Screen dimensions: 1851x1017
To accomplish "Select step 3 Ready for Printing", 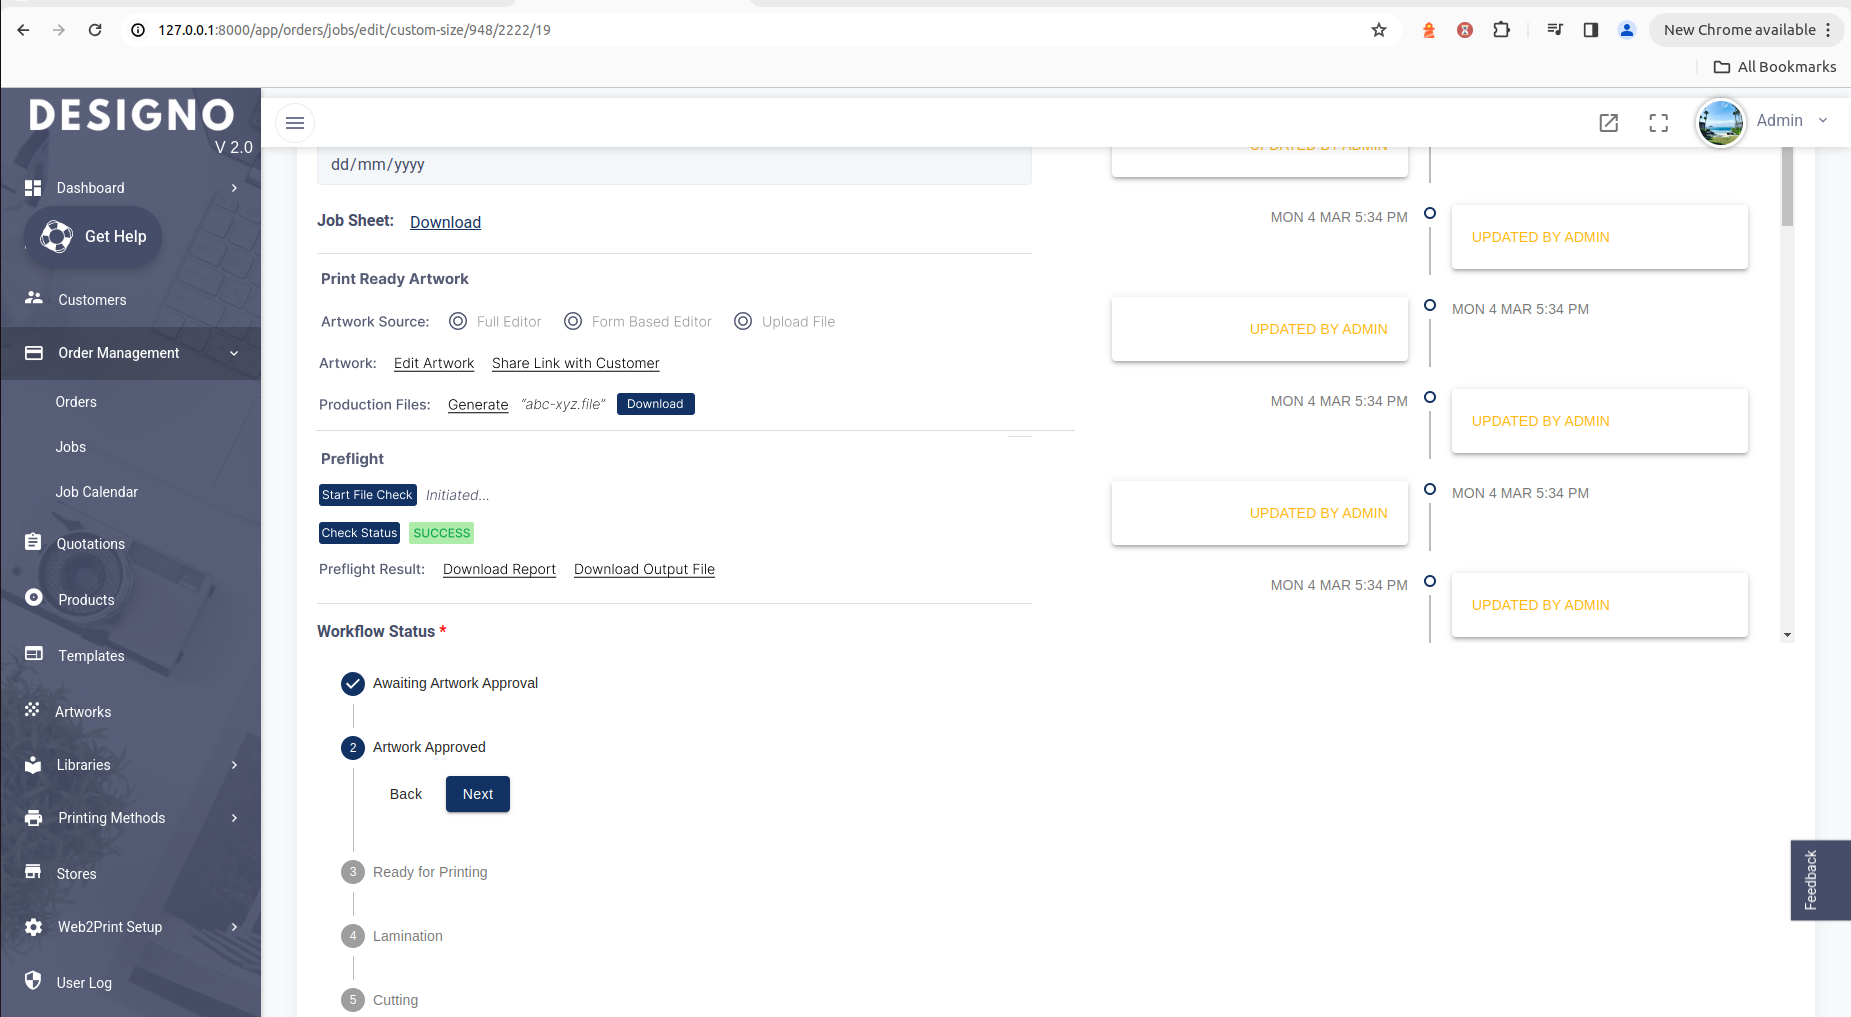I will (415, 872).
